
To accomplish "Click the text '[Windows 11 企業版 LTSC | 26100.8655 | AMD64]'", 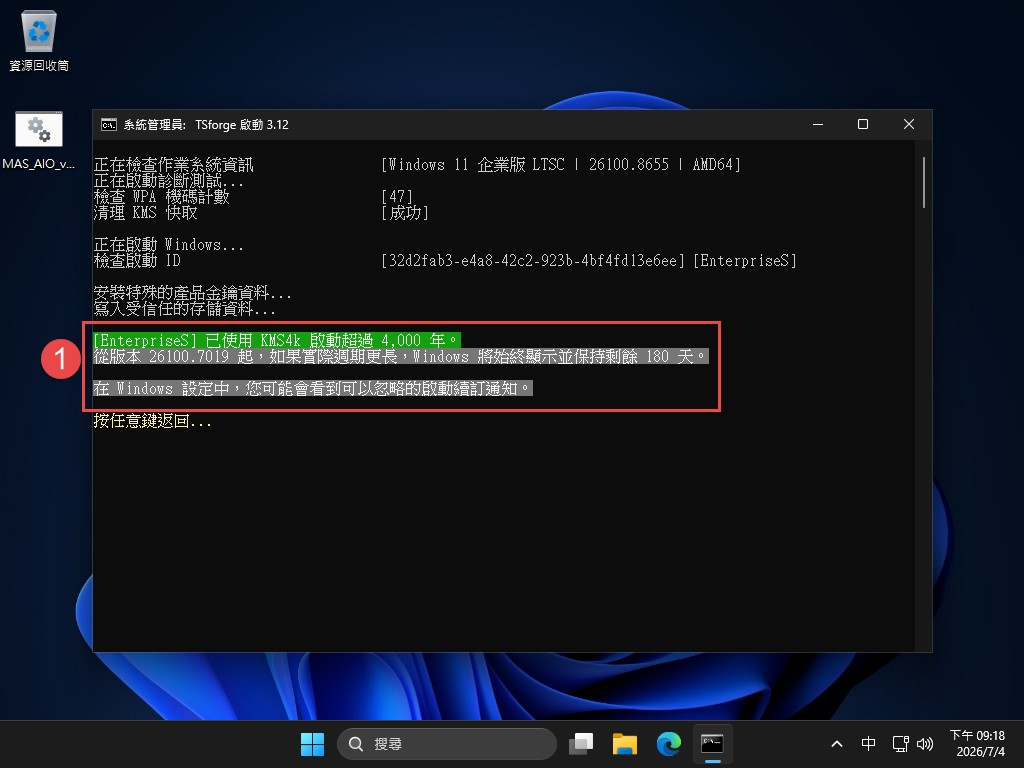I will click(x=561, y=165).
